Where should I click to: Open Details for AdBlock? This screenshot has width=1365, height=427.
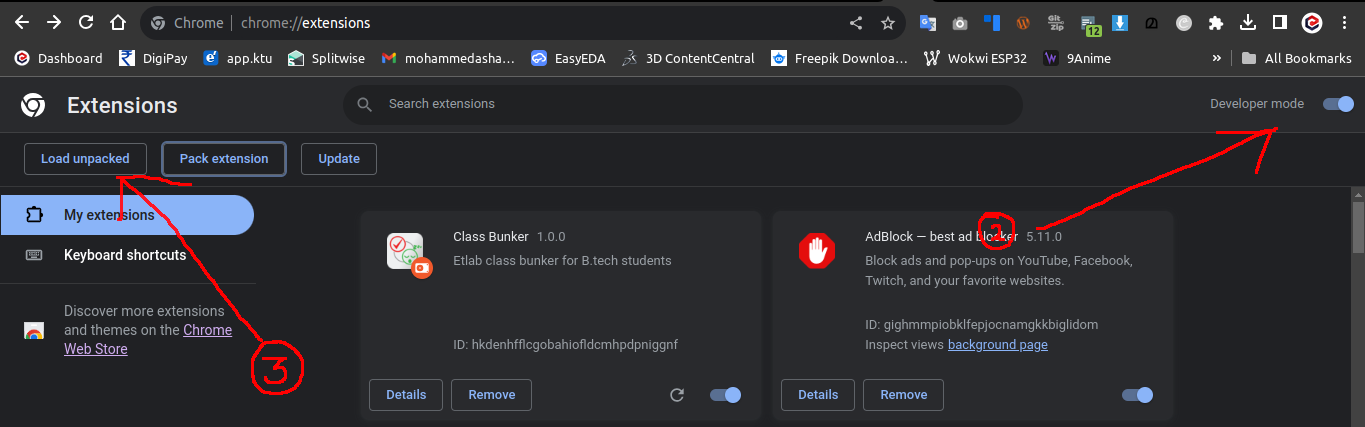click(x=818, y=395)
